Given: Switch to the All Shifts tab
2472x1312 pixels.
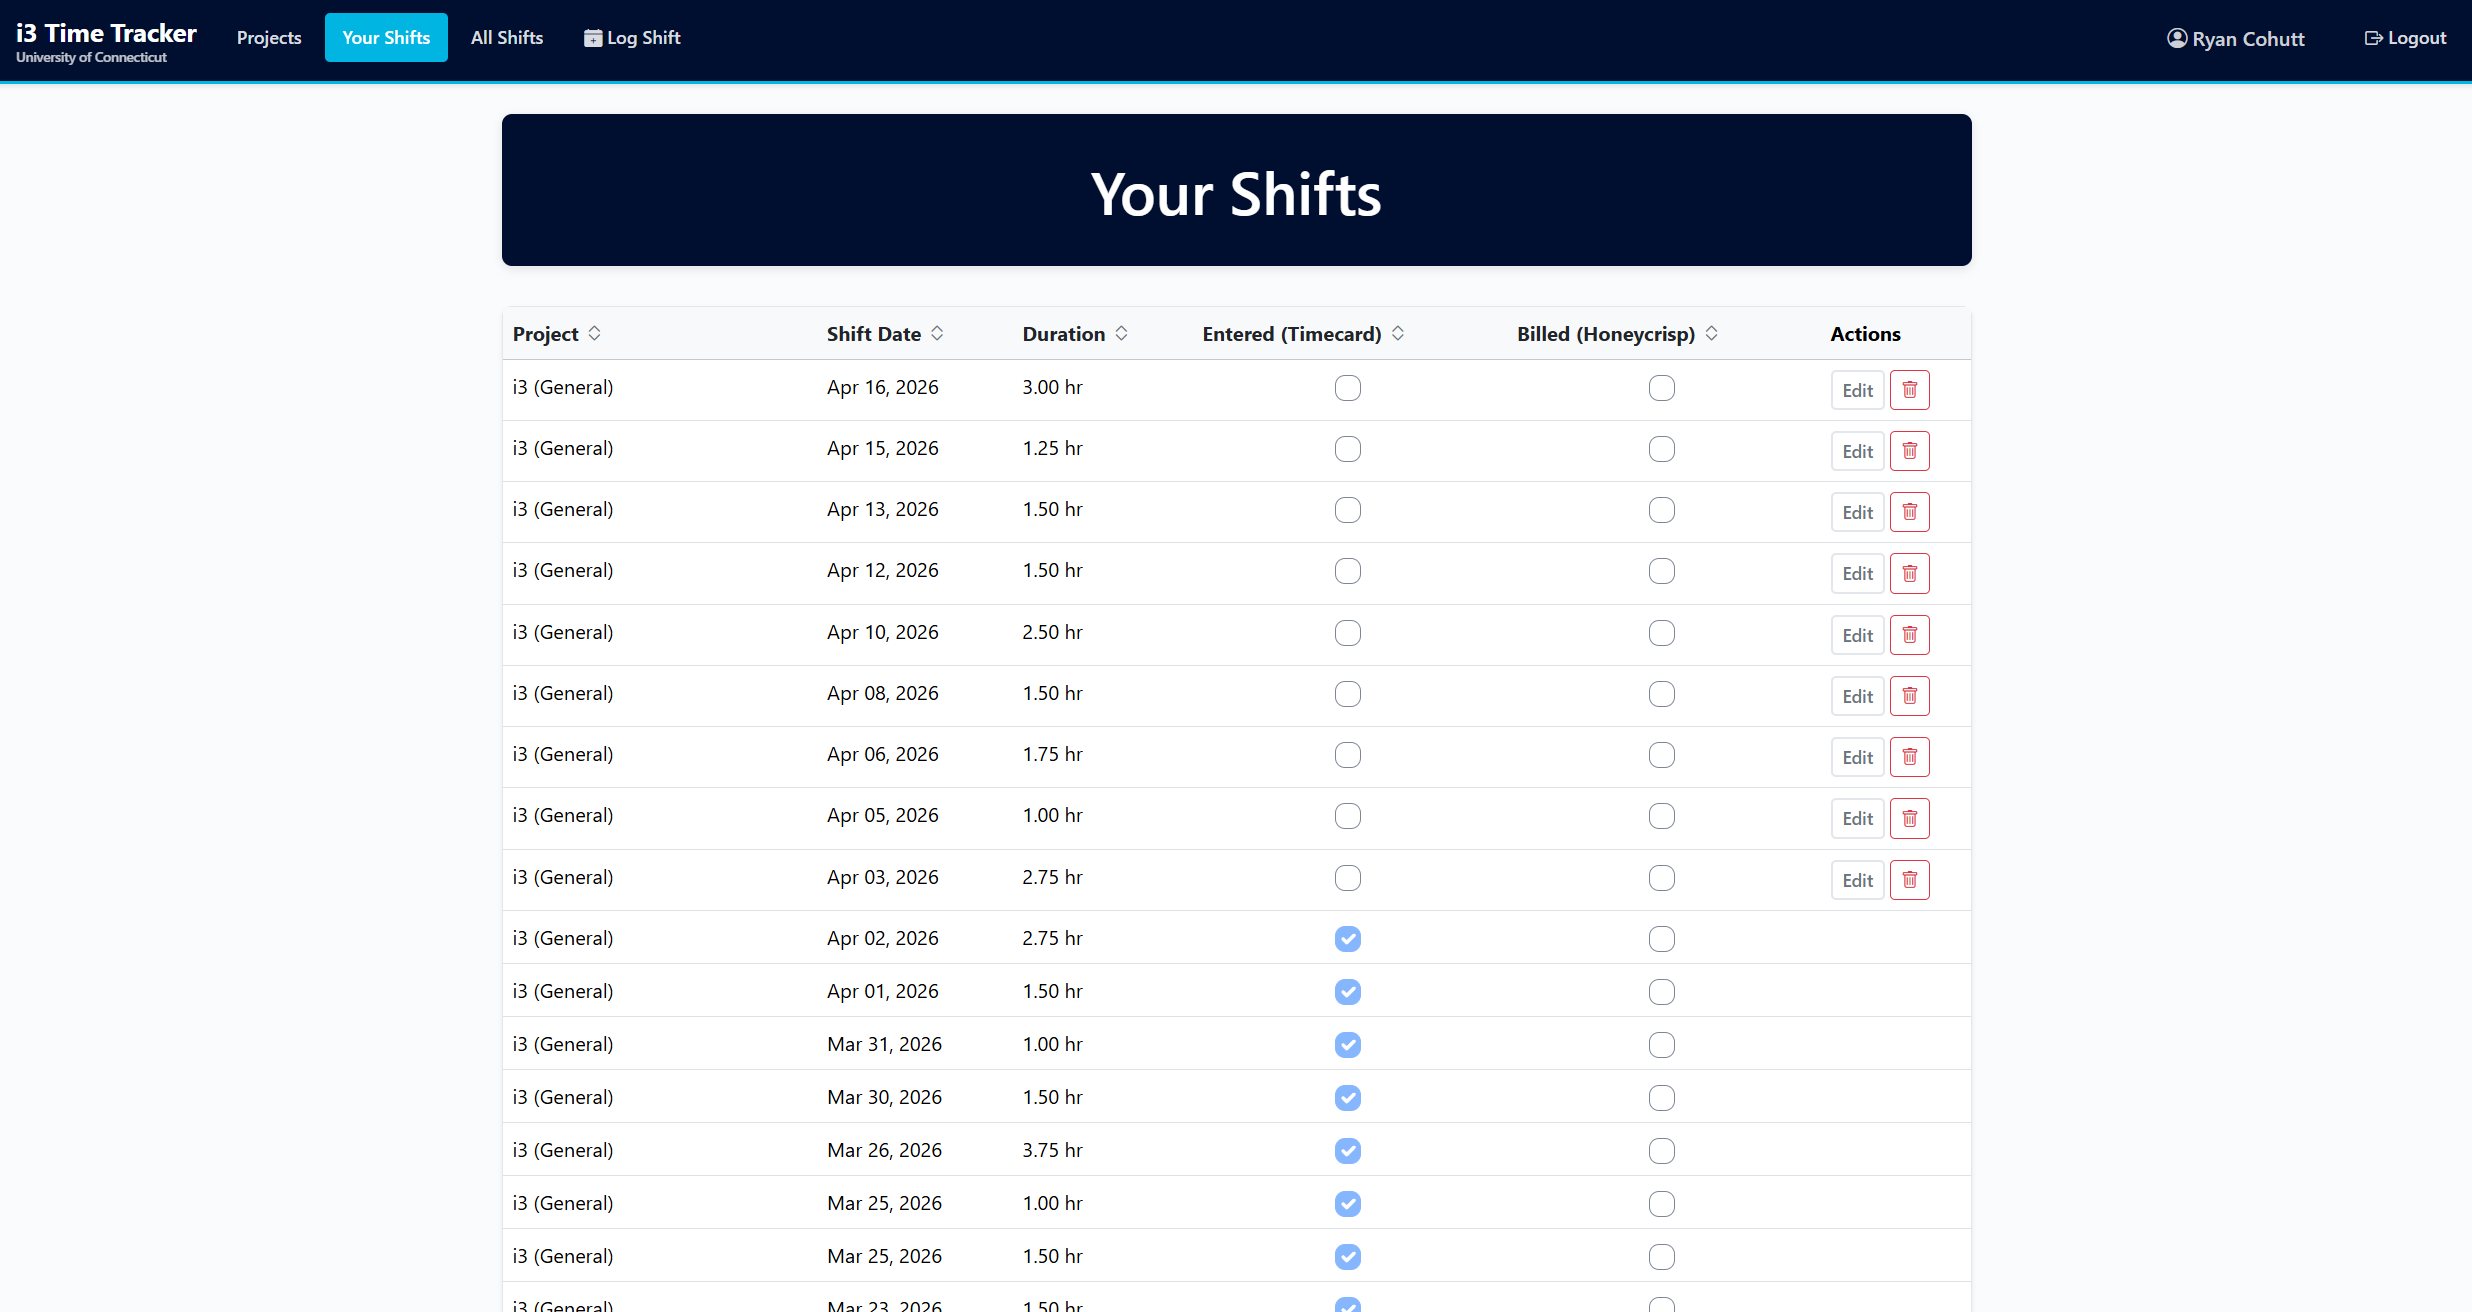Looking at the screenshot, I should pyautogui.click(x=506, y=38).
